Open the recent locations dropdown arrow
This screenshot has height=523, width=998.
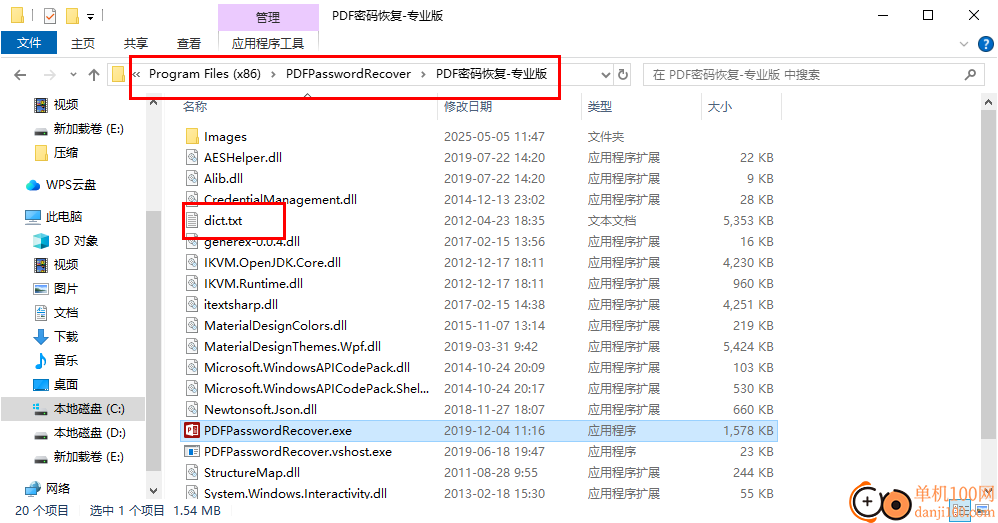click(73, 75)
